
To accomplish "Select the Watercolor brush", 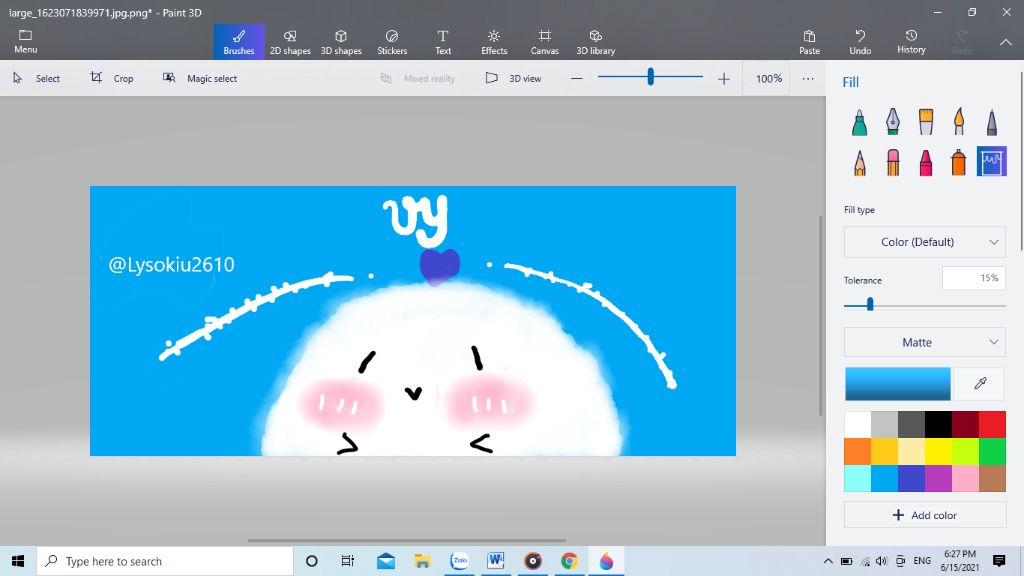I will point(959,122).
